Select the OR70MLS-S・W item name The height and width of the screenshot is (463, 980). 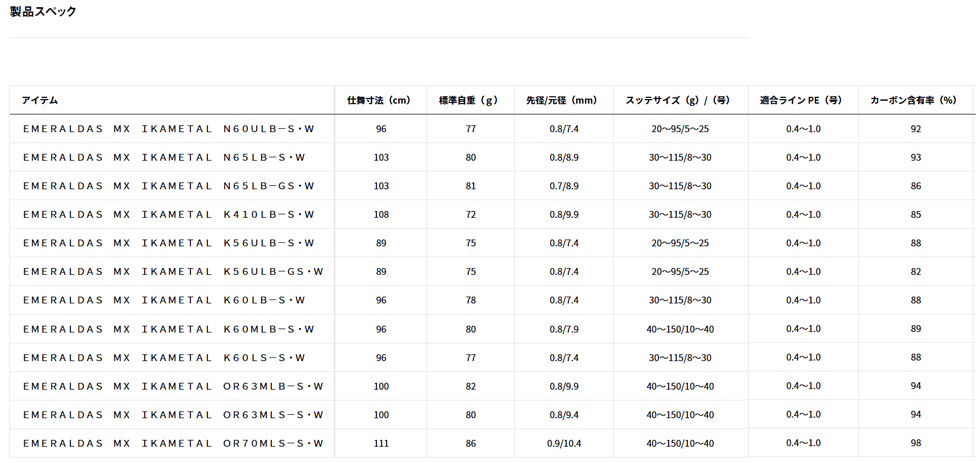click(173, 443)
